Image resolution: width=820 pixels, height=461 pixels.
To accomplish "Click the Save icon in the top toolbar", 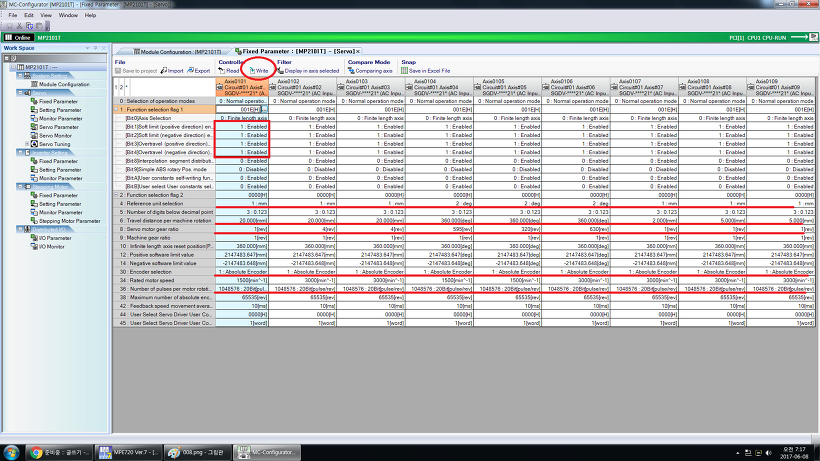I will (9, 26).
